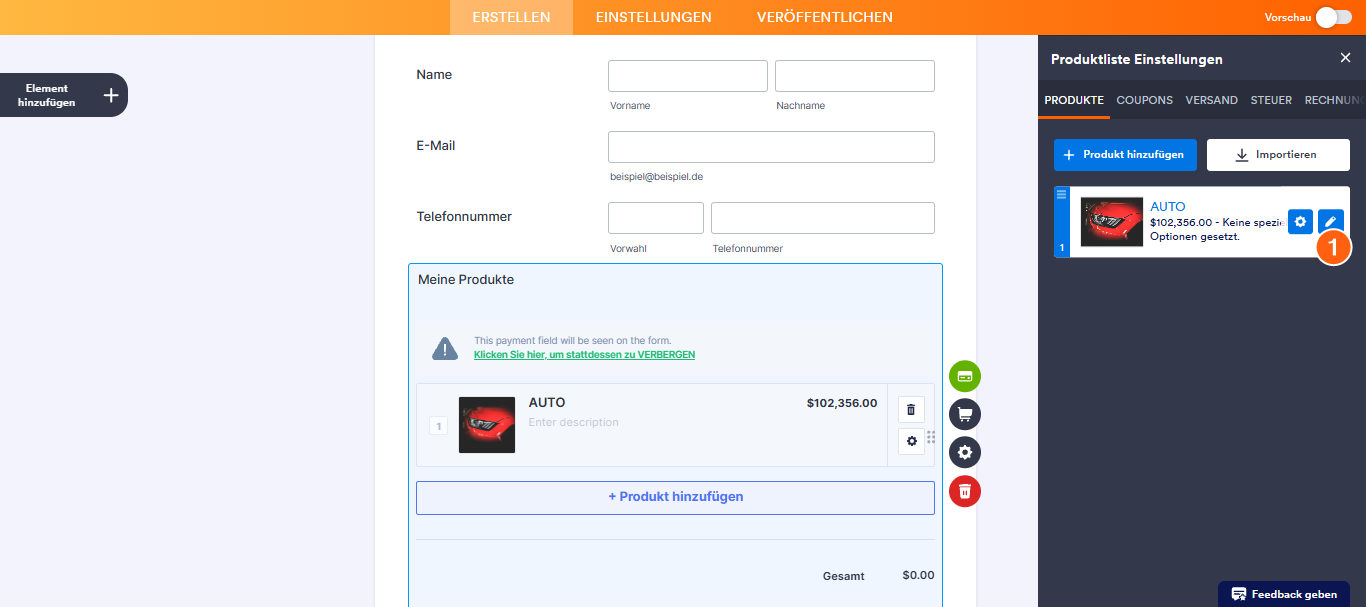Select the PRODUKTE tab in the settings panel
Viewport: 1366px width, 607px height.
point(1074,100)
